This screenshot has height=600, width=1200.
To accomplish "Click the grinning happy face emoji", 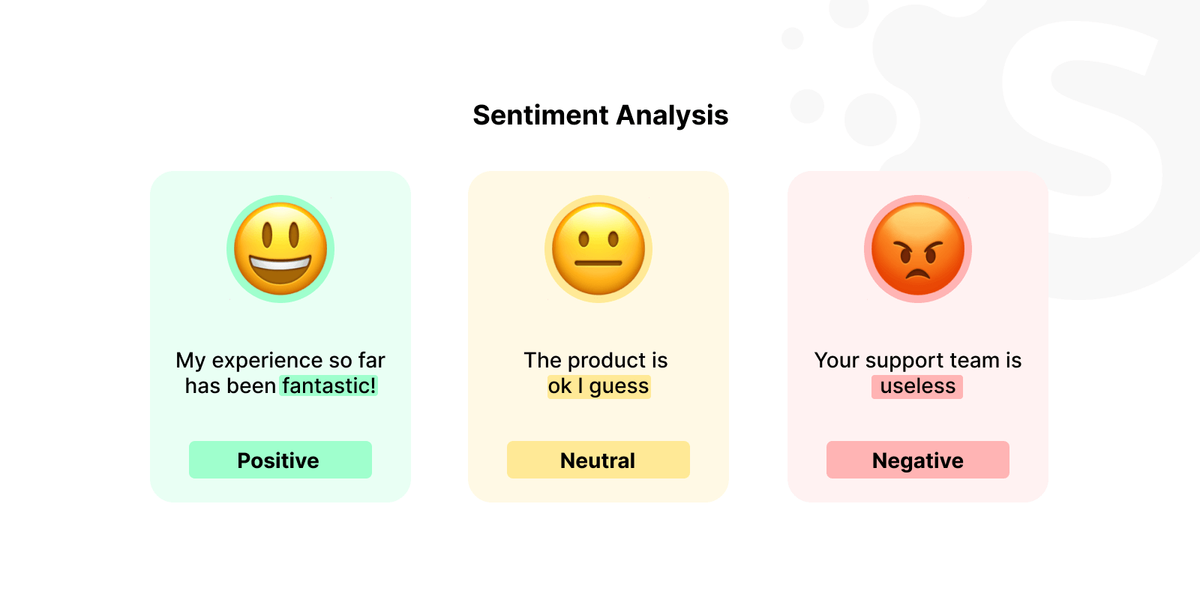I will tap(280, 249).
